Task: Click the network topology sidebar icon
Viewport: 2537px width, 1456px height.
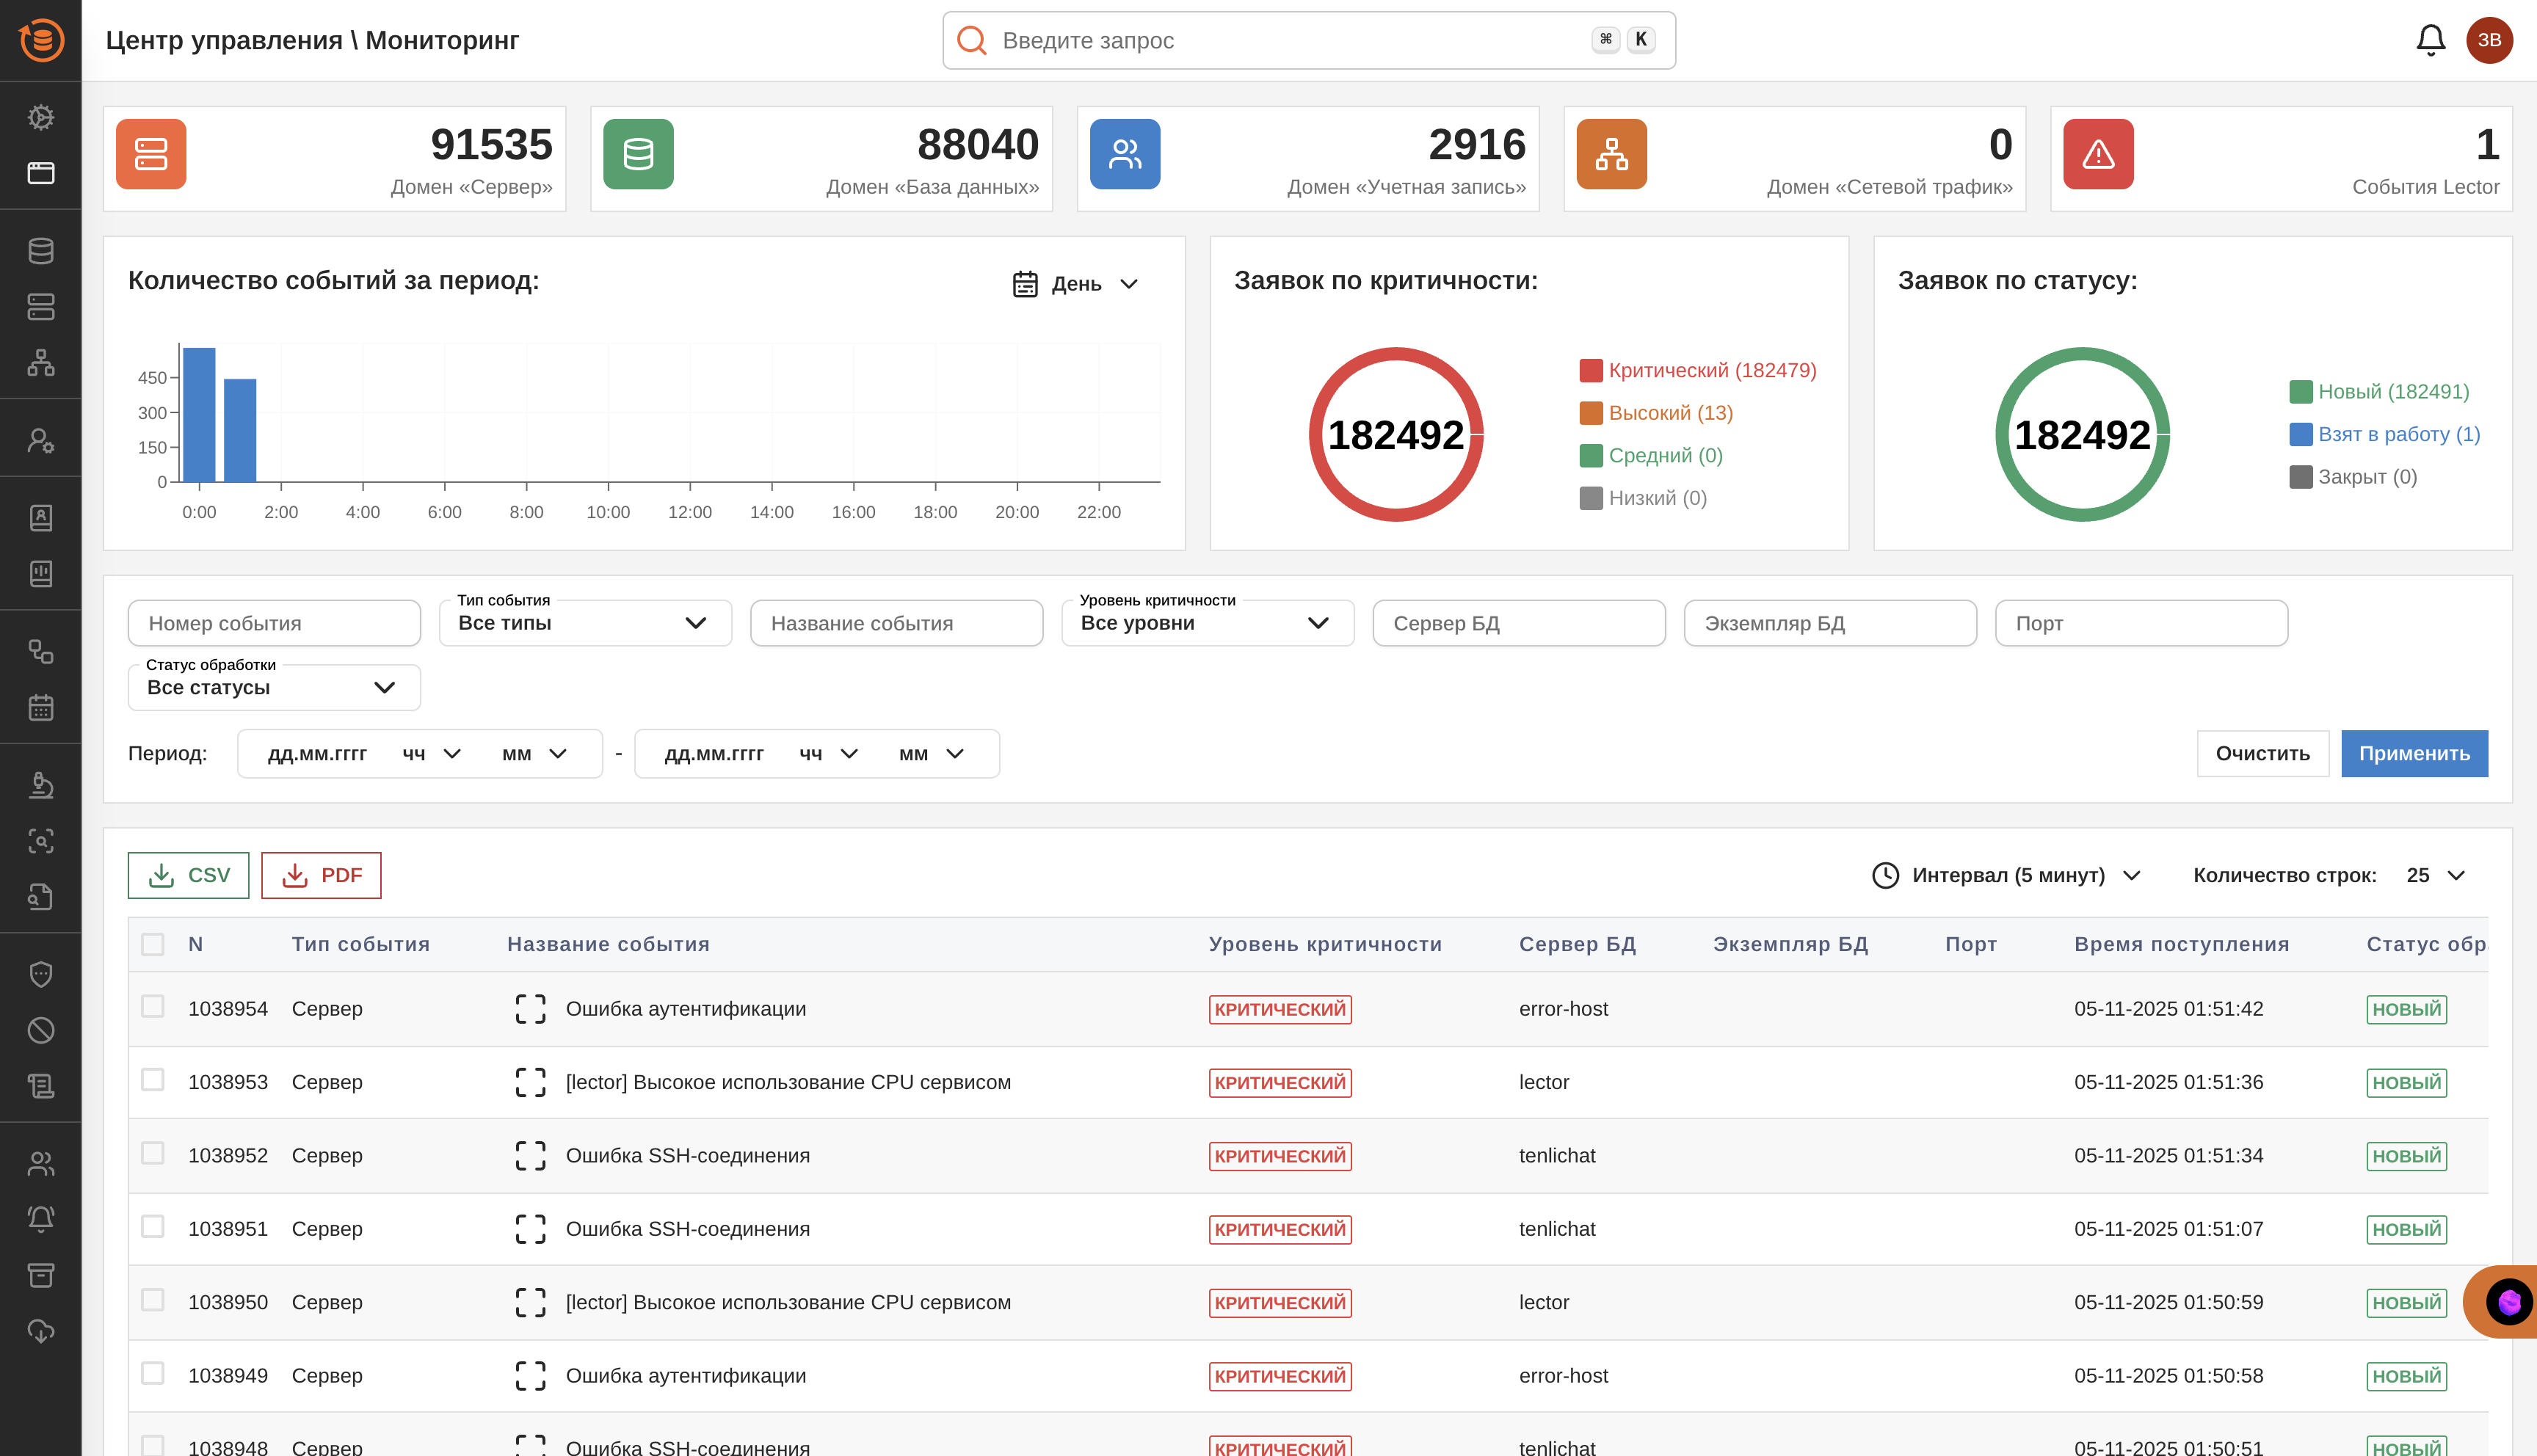Action: 40,362
